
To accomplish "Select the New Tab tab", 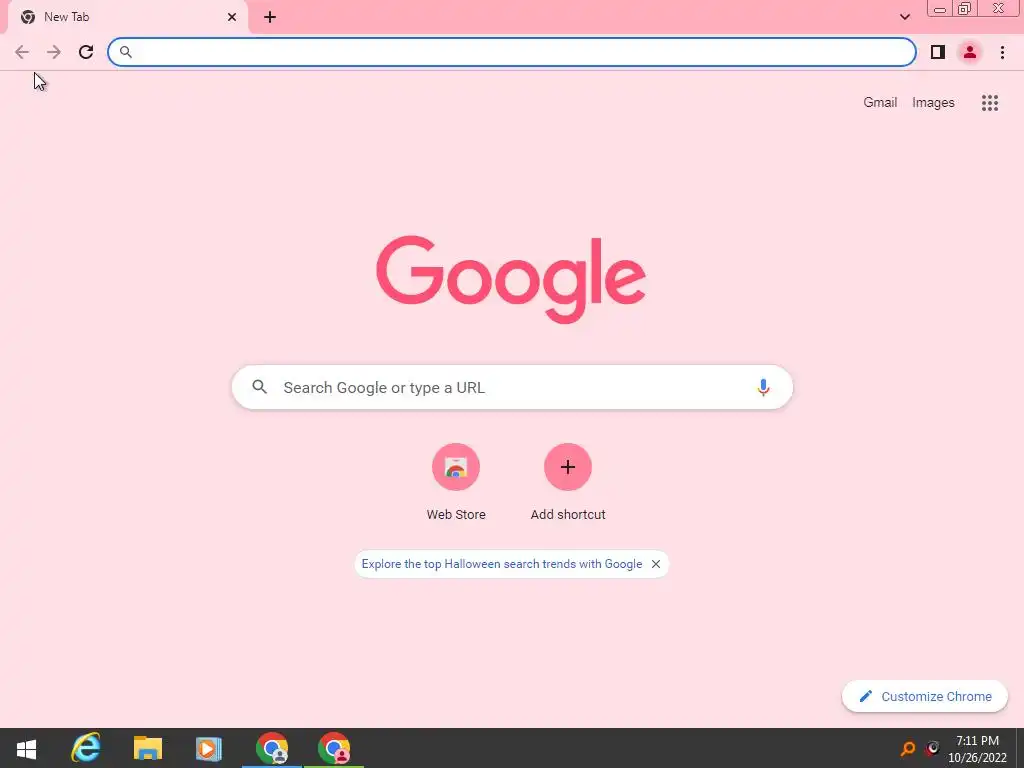I will 128,17.
